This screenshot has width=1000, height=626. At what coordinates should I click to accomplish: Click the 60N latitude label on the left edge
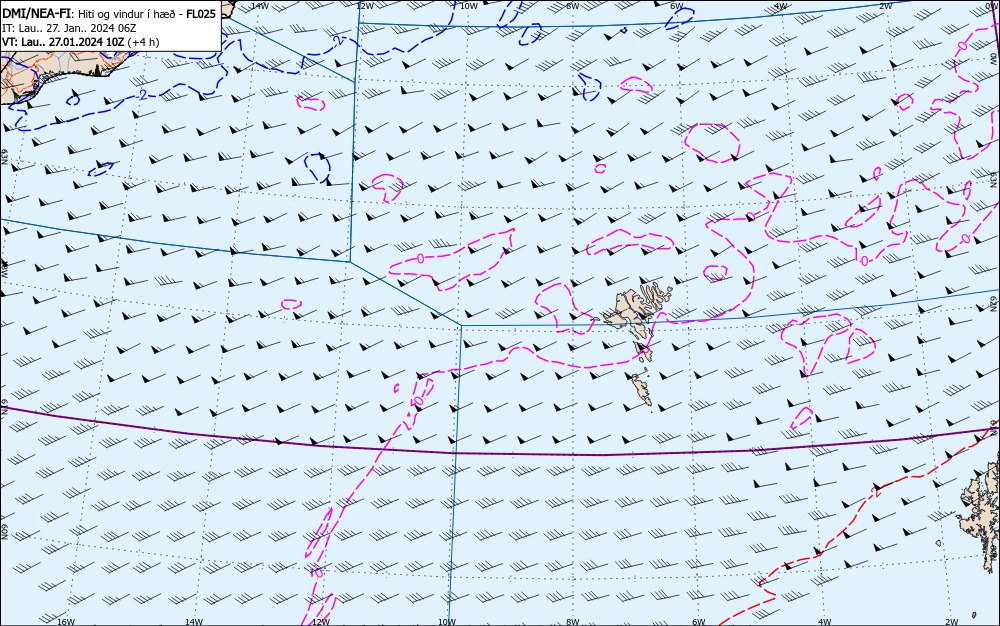coord(4,532)
